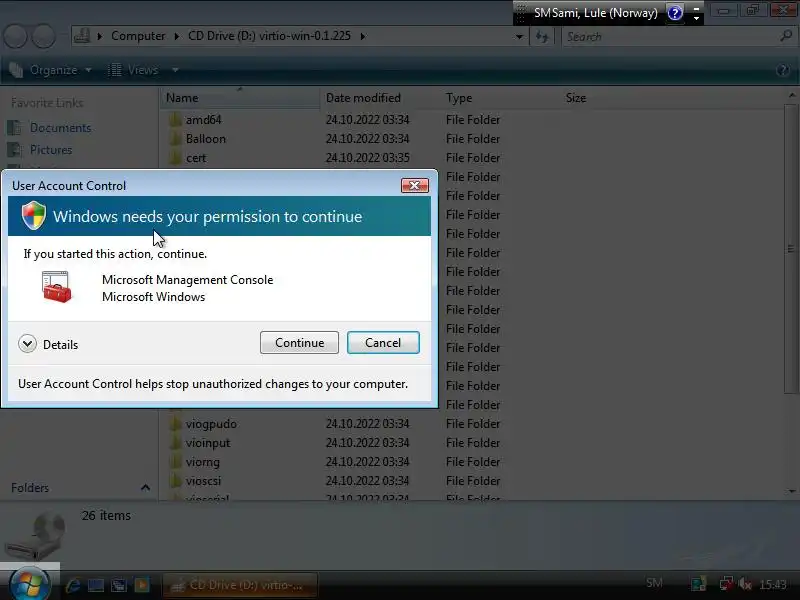
Task: Select the cert folder name
Action: (196, 158)
